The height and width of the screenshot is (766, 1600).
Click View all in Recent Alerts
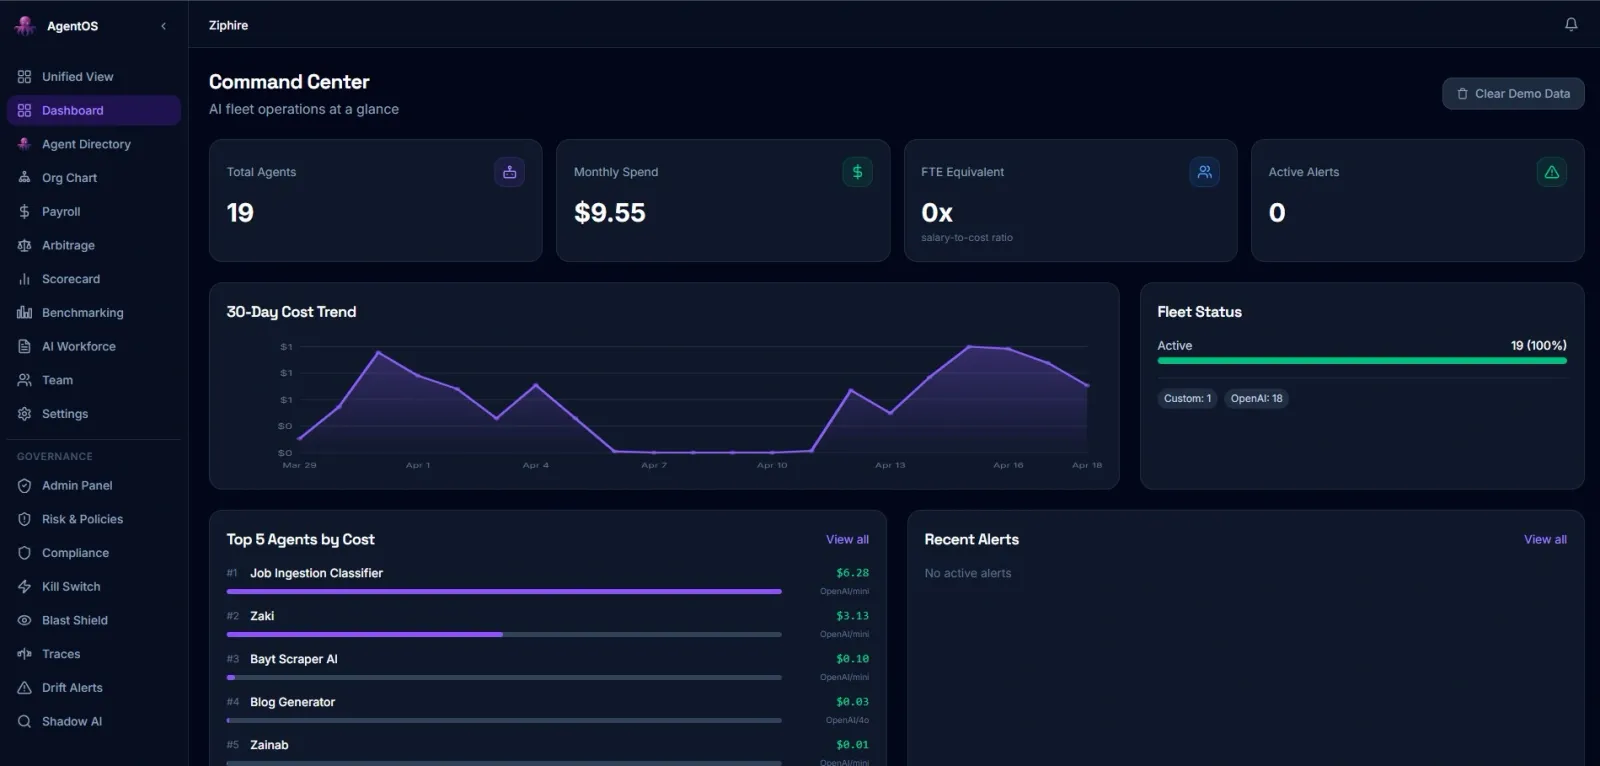coord(1544,540)
